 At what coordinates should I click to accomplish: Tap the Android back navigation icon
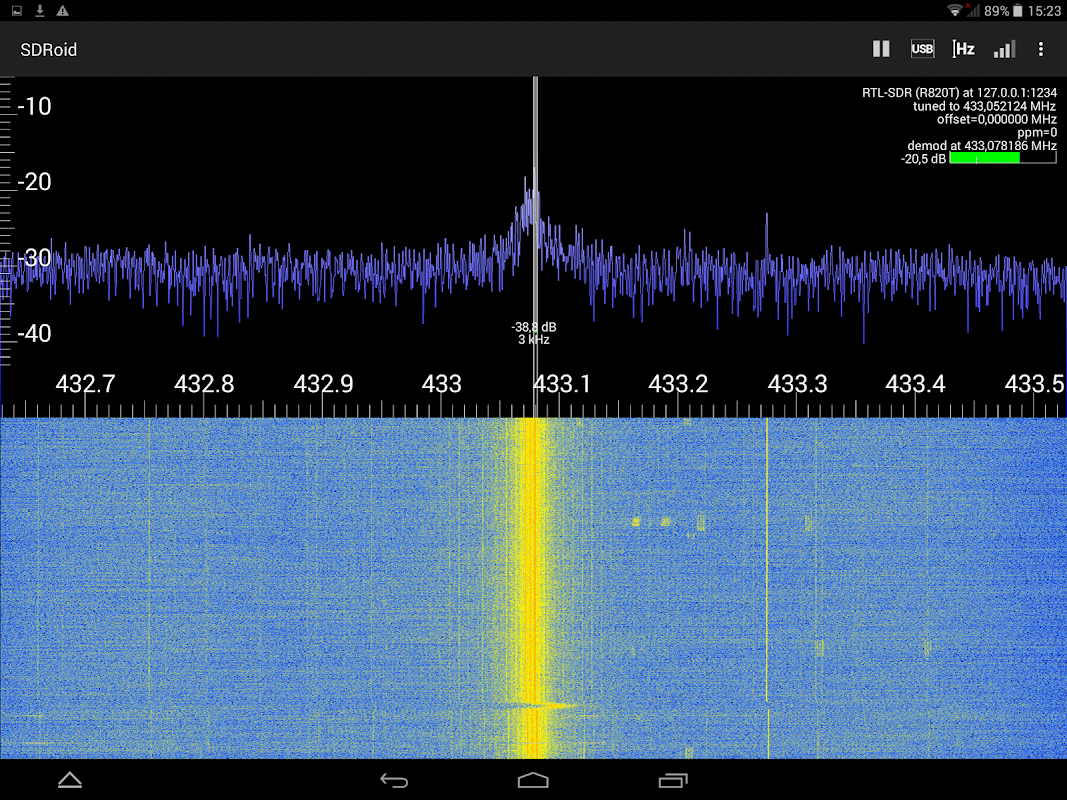point(394,780)
